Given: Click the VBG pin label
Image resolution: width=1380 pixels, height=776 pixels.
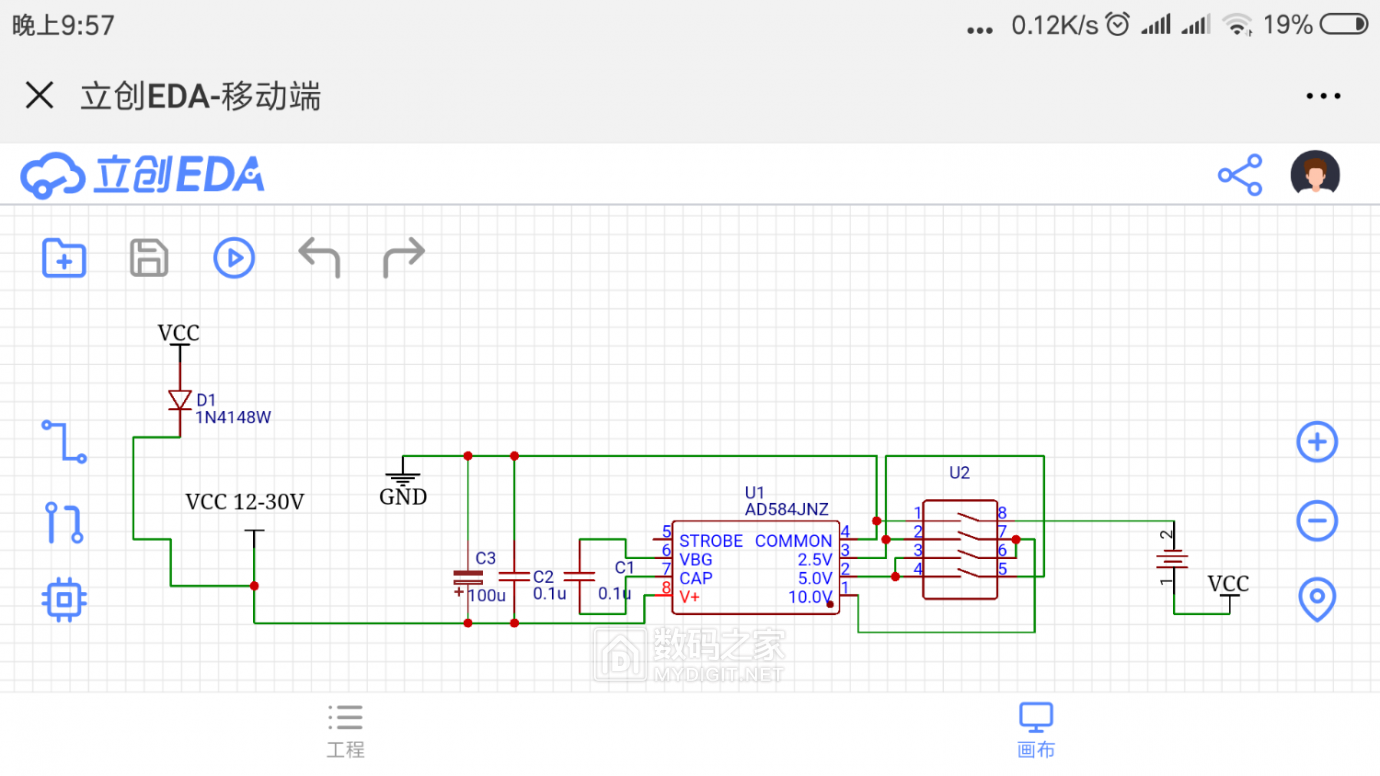Looking at the screenshot, I should coord(696,560).
